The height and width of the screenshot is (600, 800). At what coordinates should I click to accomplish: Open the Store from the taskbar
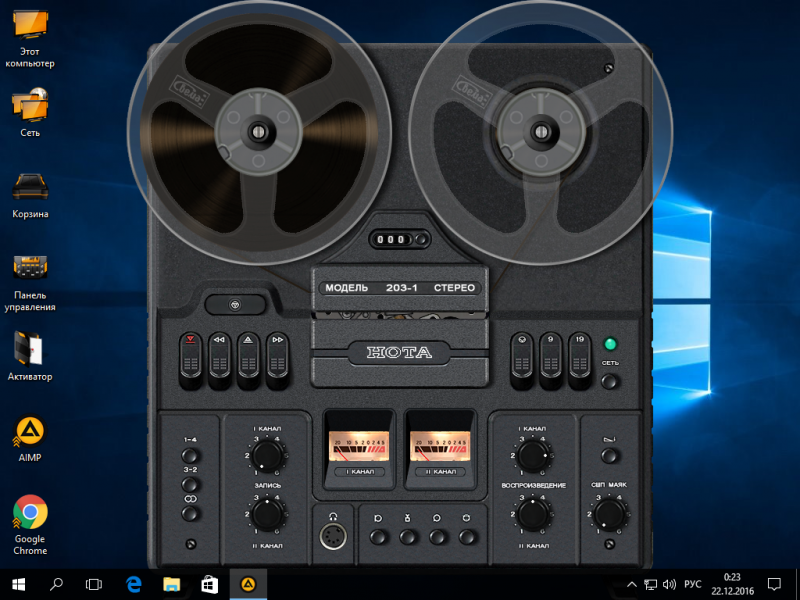coord(210,584)
